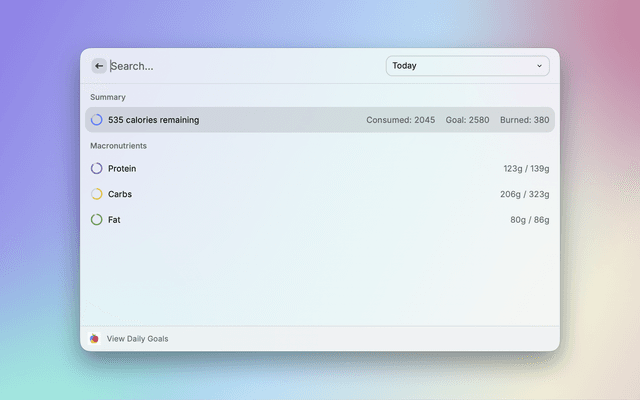The image size is (640, 400).
Task: Click the 80g / 86g fat value
Action: tap(529, 219)
